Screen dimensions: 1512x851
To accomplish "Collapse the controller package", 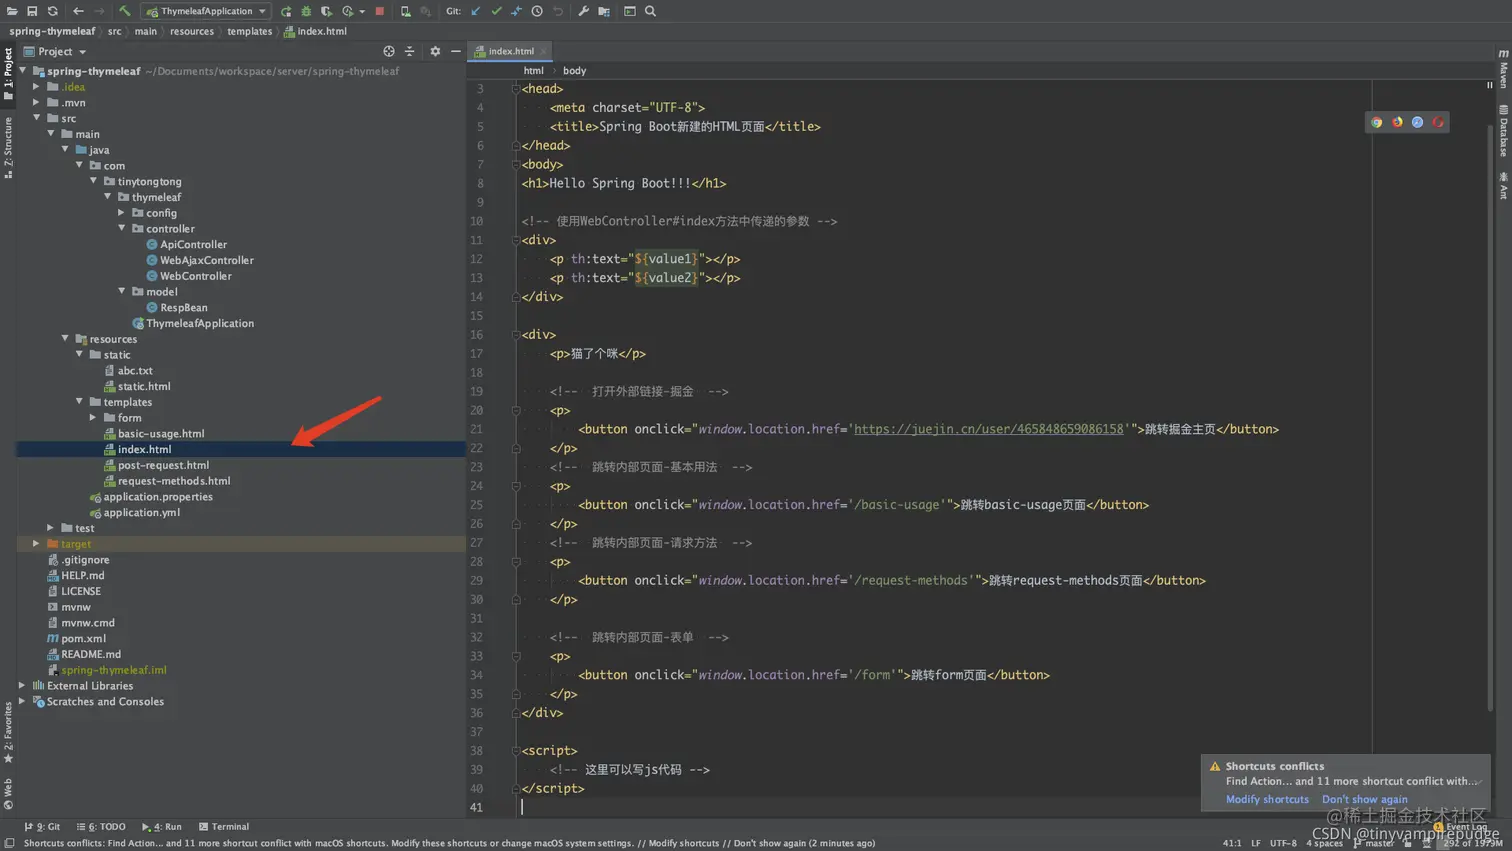I will click(x=122, y=229).
